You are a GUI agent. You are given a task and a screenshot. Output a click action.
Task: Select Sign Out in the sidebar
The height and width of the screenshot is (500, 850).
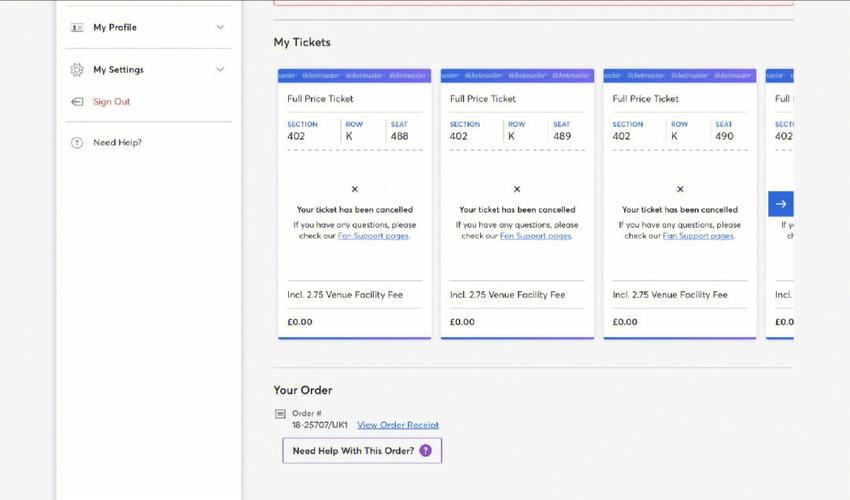pos(111,101)
